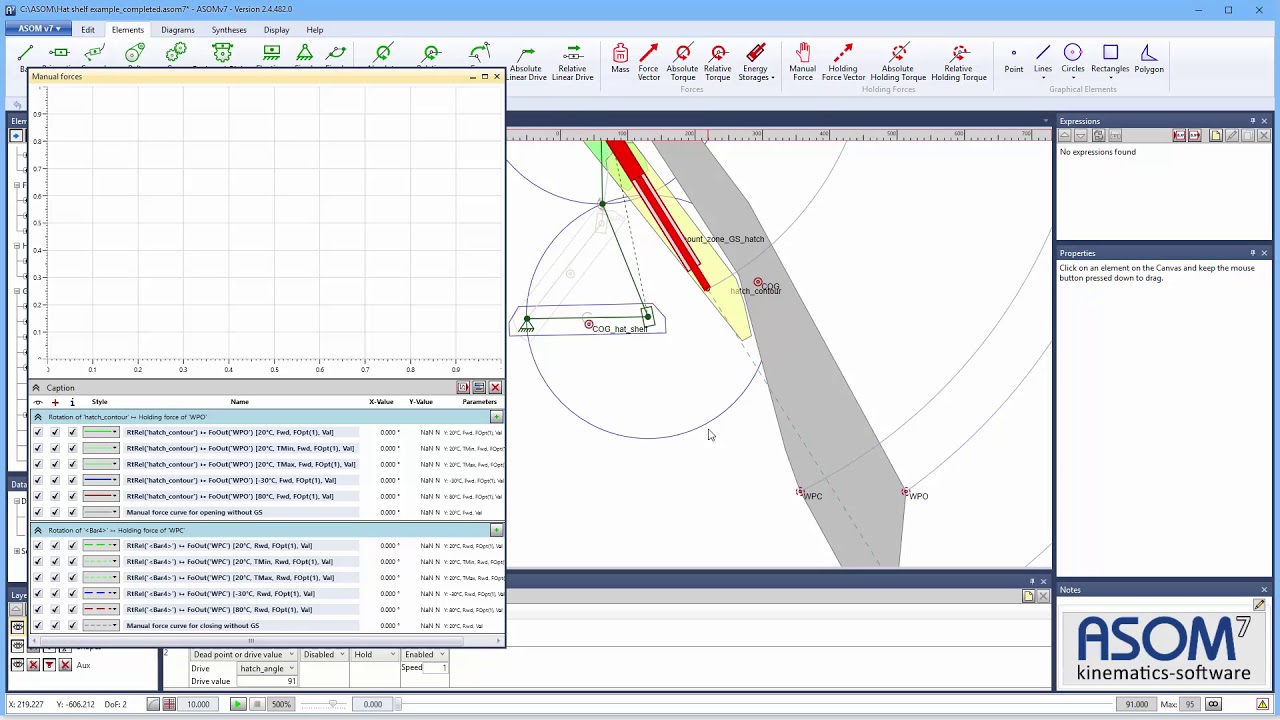Screen dimensions: 1280x720
Task: Select the Absolute Torque tool
Action: point(683,62)
